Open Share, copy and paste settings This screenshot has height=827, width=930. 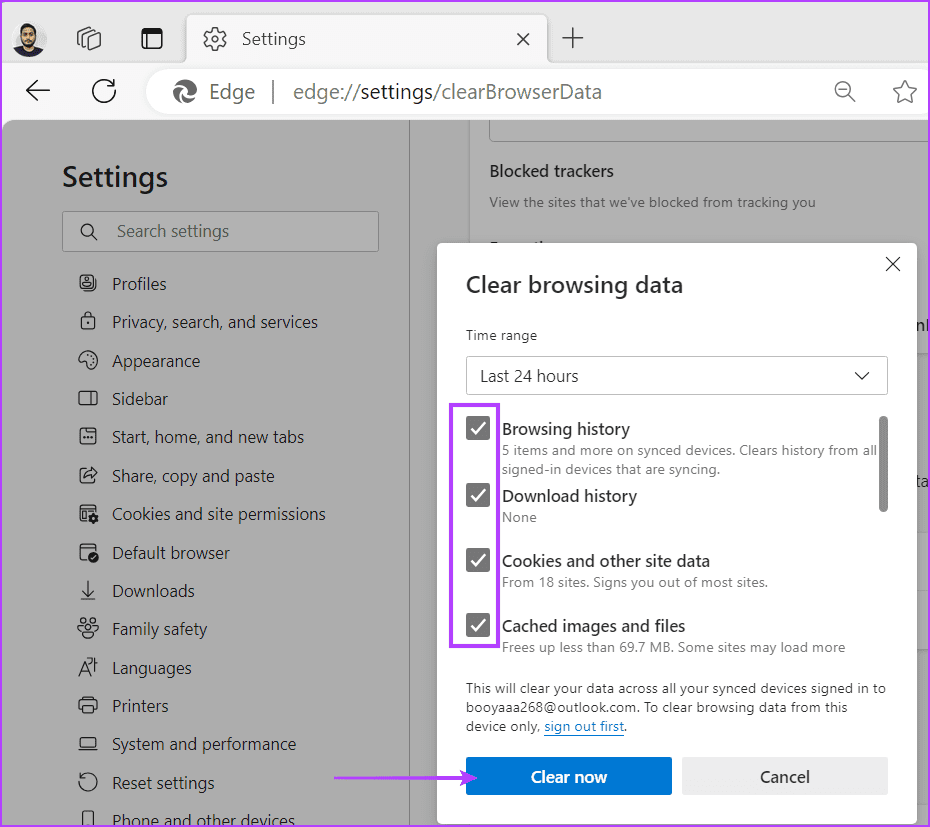(193, 476)
